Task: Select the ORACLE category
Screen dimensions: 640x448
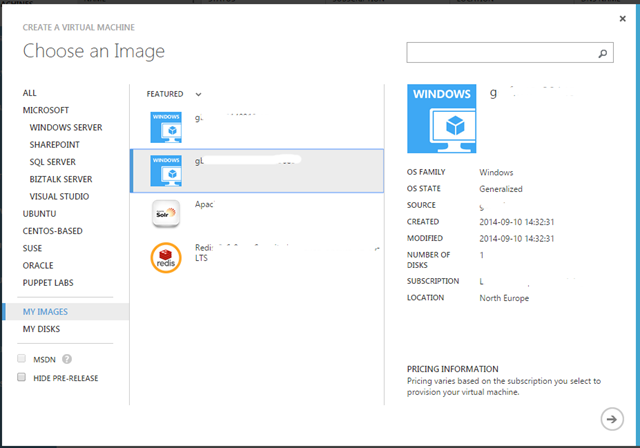Action: [x=38, y=266]
